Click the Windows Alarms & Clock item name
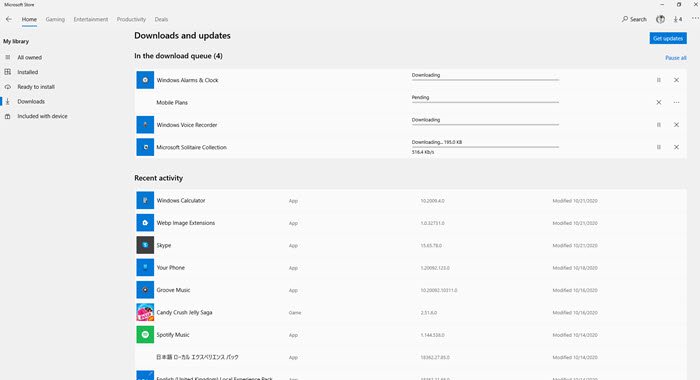This screenshot has width=700, height=380. pos(188,80)
